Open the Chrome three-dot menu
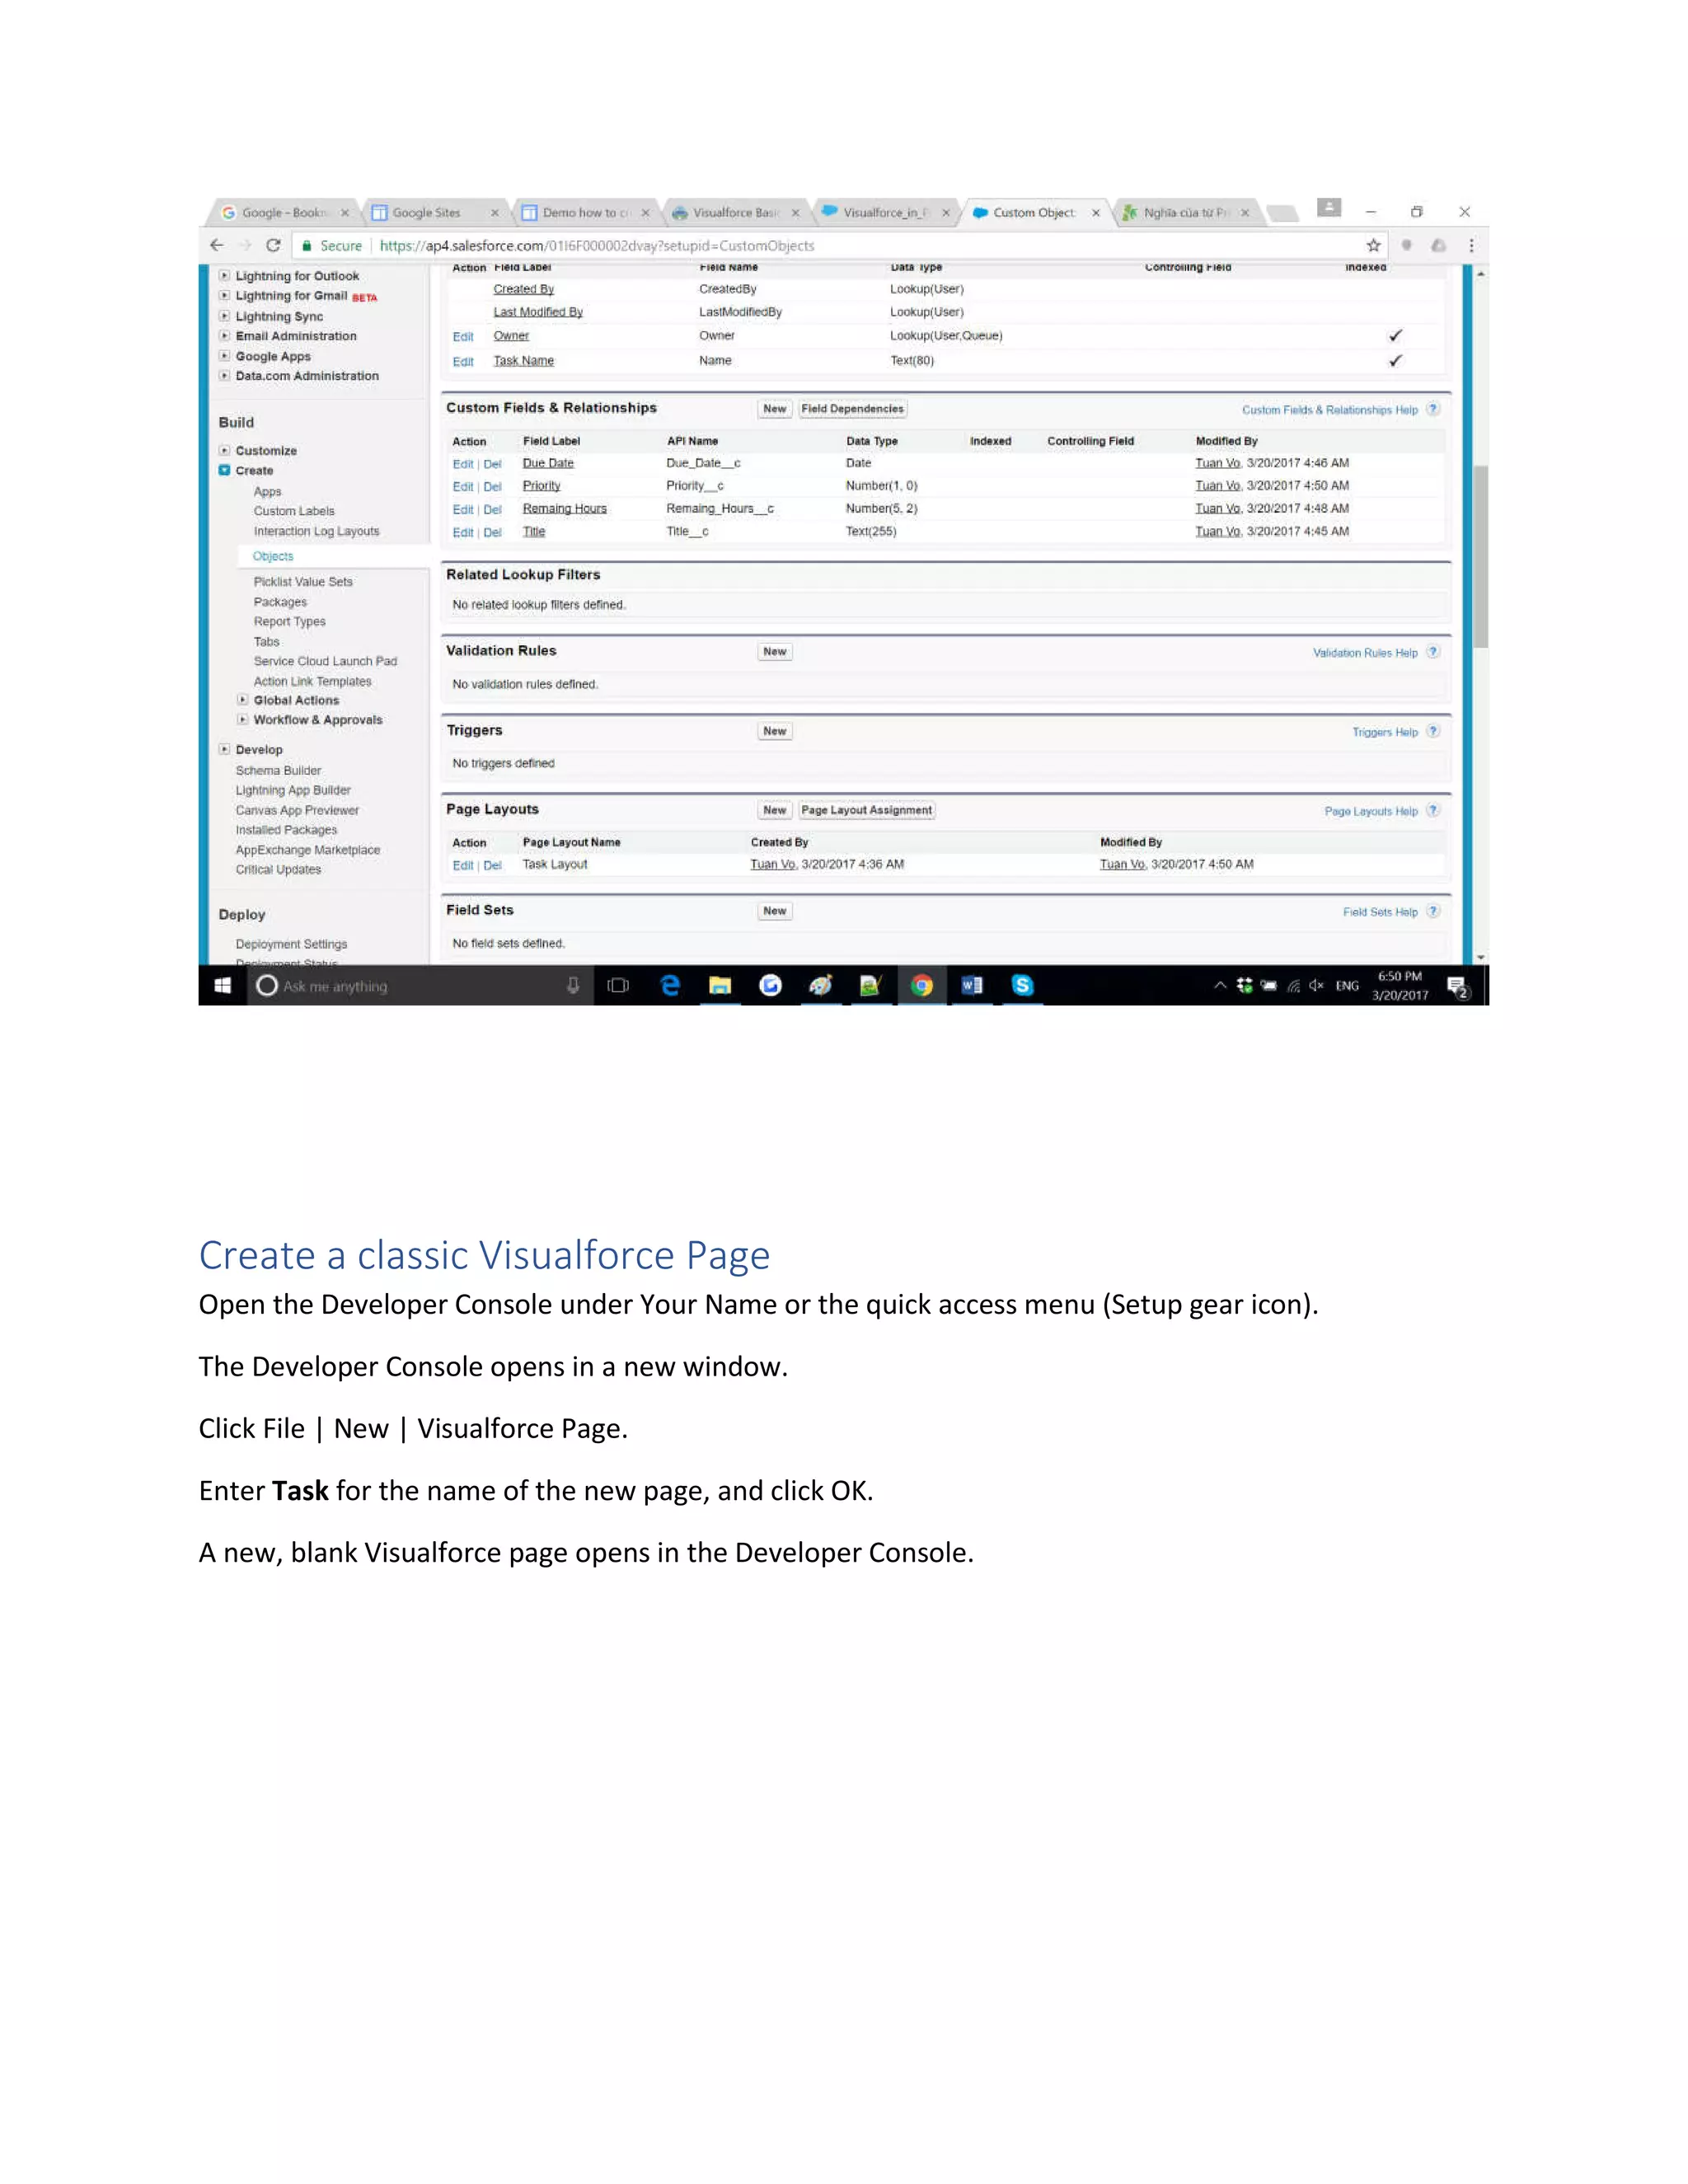This screenshot has height=2184, width=1688. (1471, 245)
